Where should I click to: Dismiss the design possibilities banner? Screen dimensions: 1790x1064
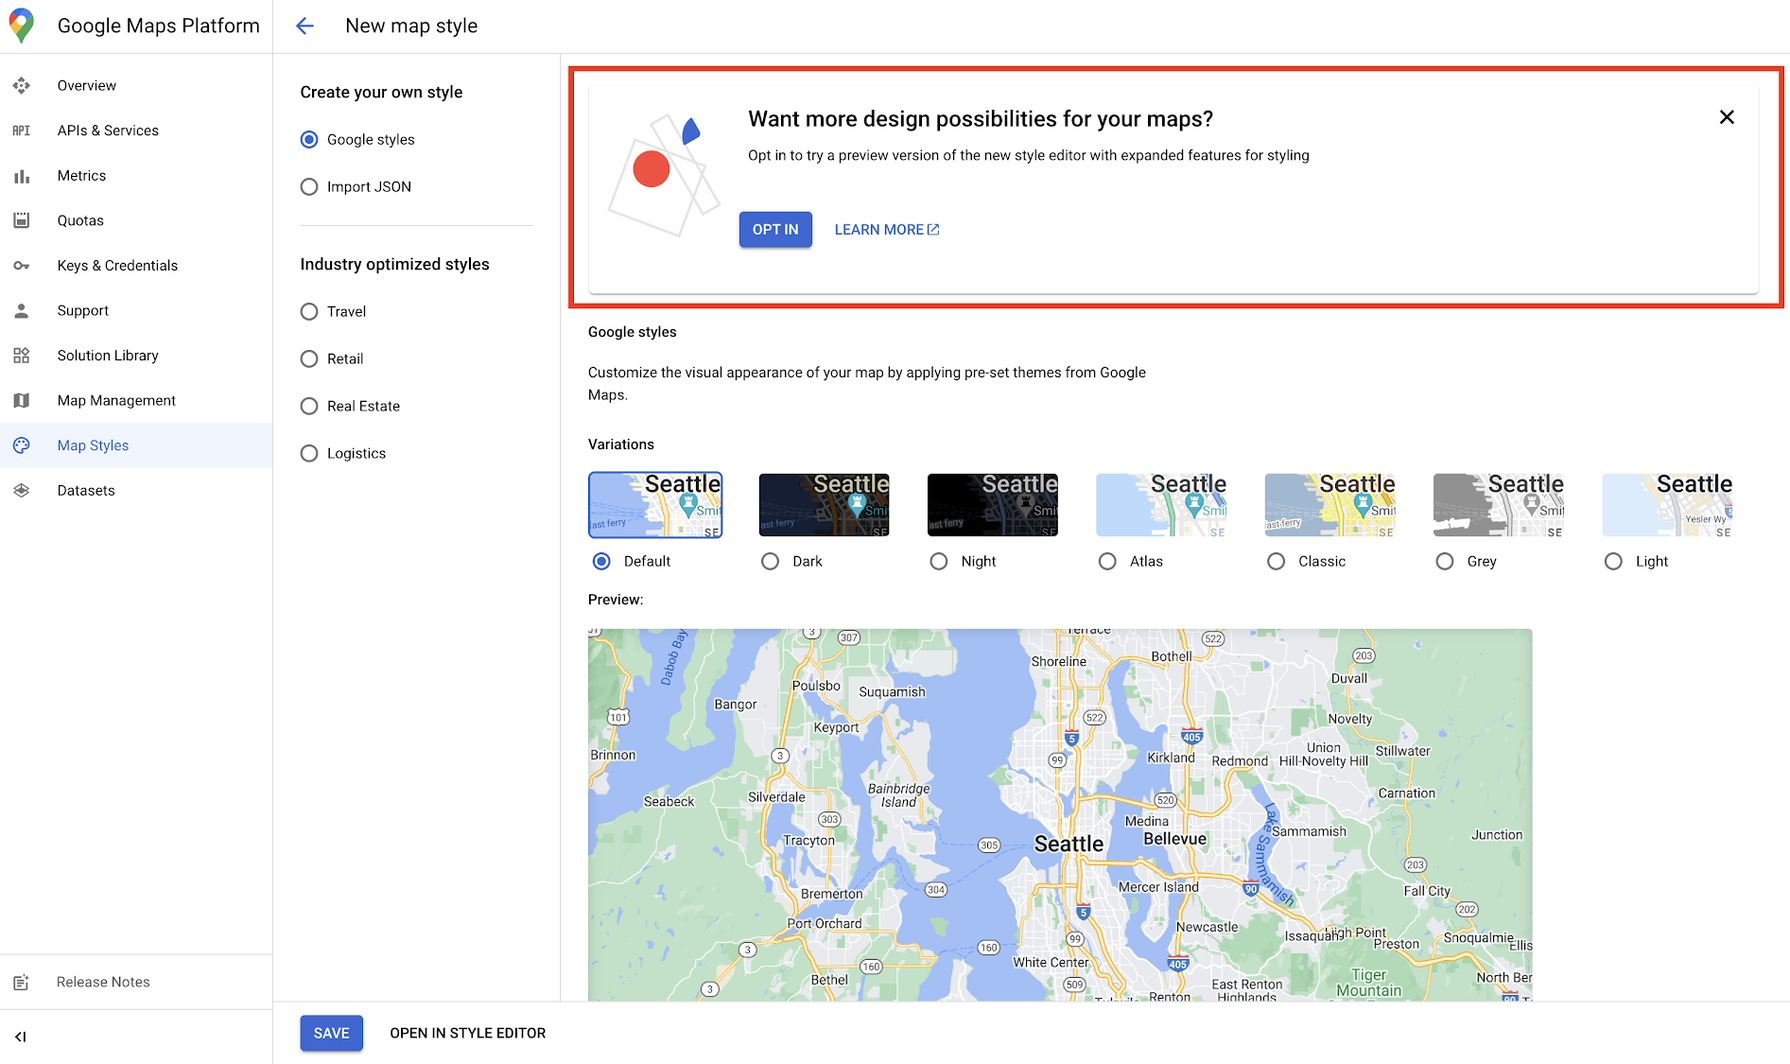[1726, 117]
